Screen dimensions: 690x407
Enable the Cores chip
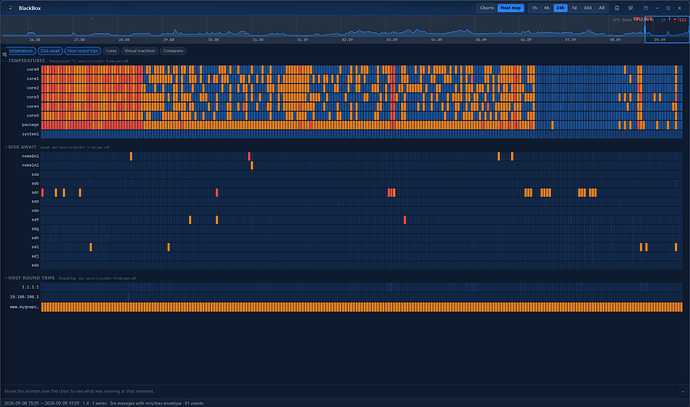tap(111, 51)
